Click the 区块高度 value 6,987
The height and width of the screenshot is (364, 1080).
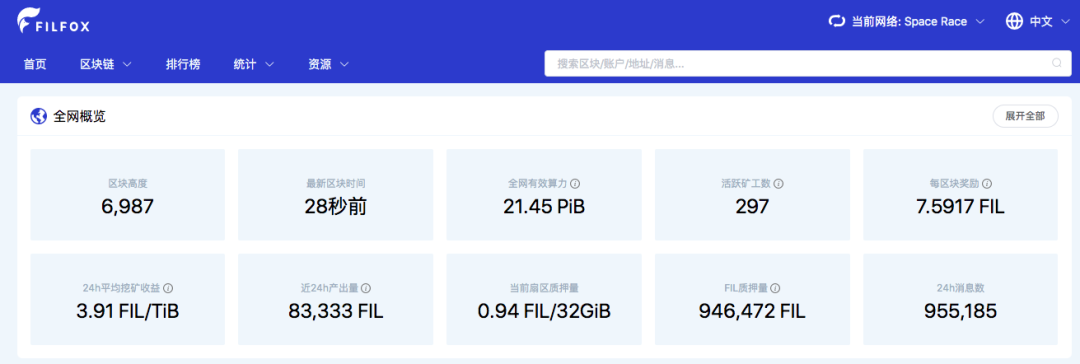click(128, 206)
